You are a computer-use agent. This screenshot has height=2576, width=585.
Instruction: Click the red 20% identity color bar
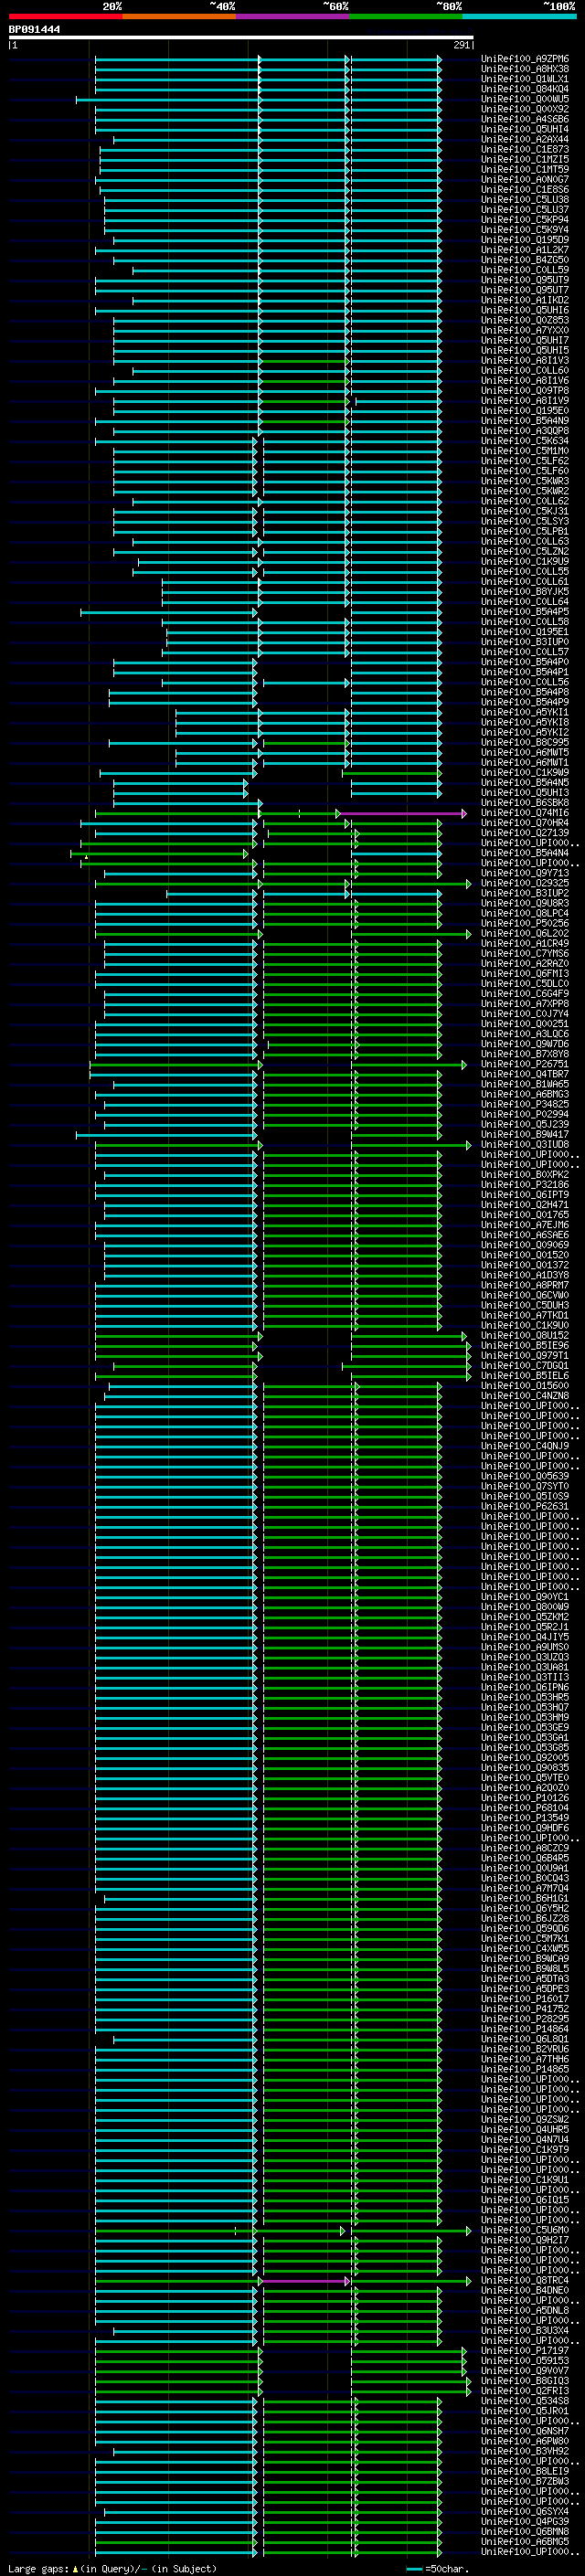pyautogui.click(x=65, y=16)
